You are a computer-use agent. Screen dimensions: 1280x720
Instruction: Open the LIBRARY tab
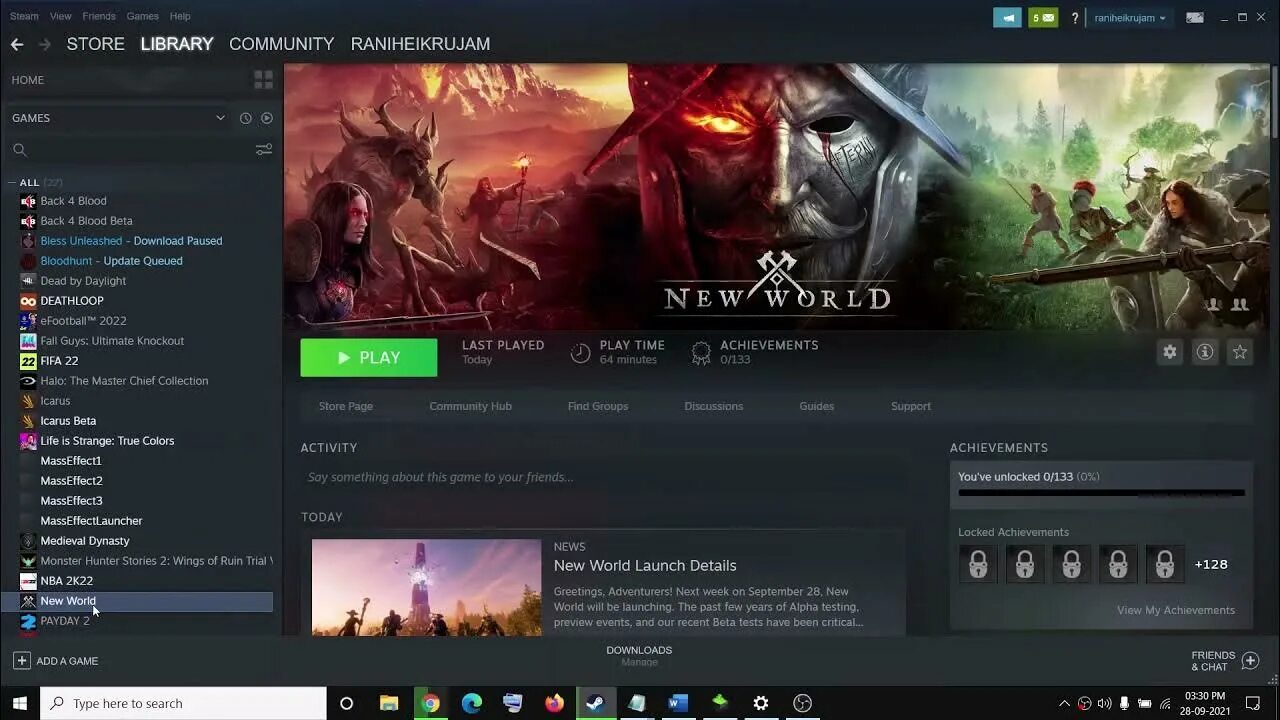[177, 44]
